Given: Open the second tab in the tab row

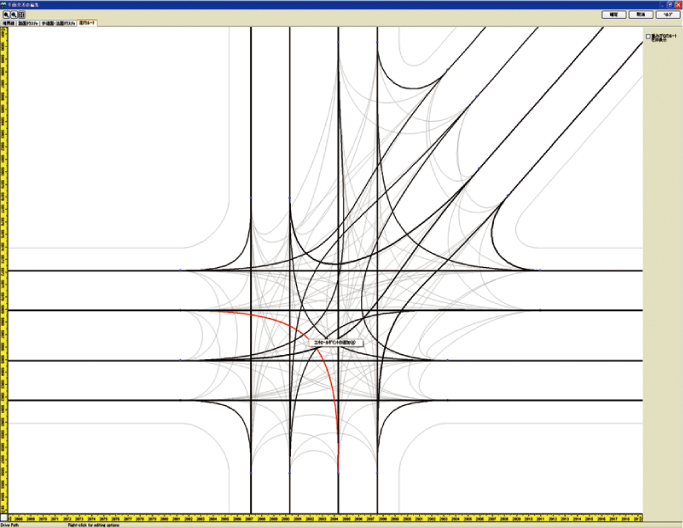Looking at the screenshot, I should coord(28,23).
